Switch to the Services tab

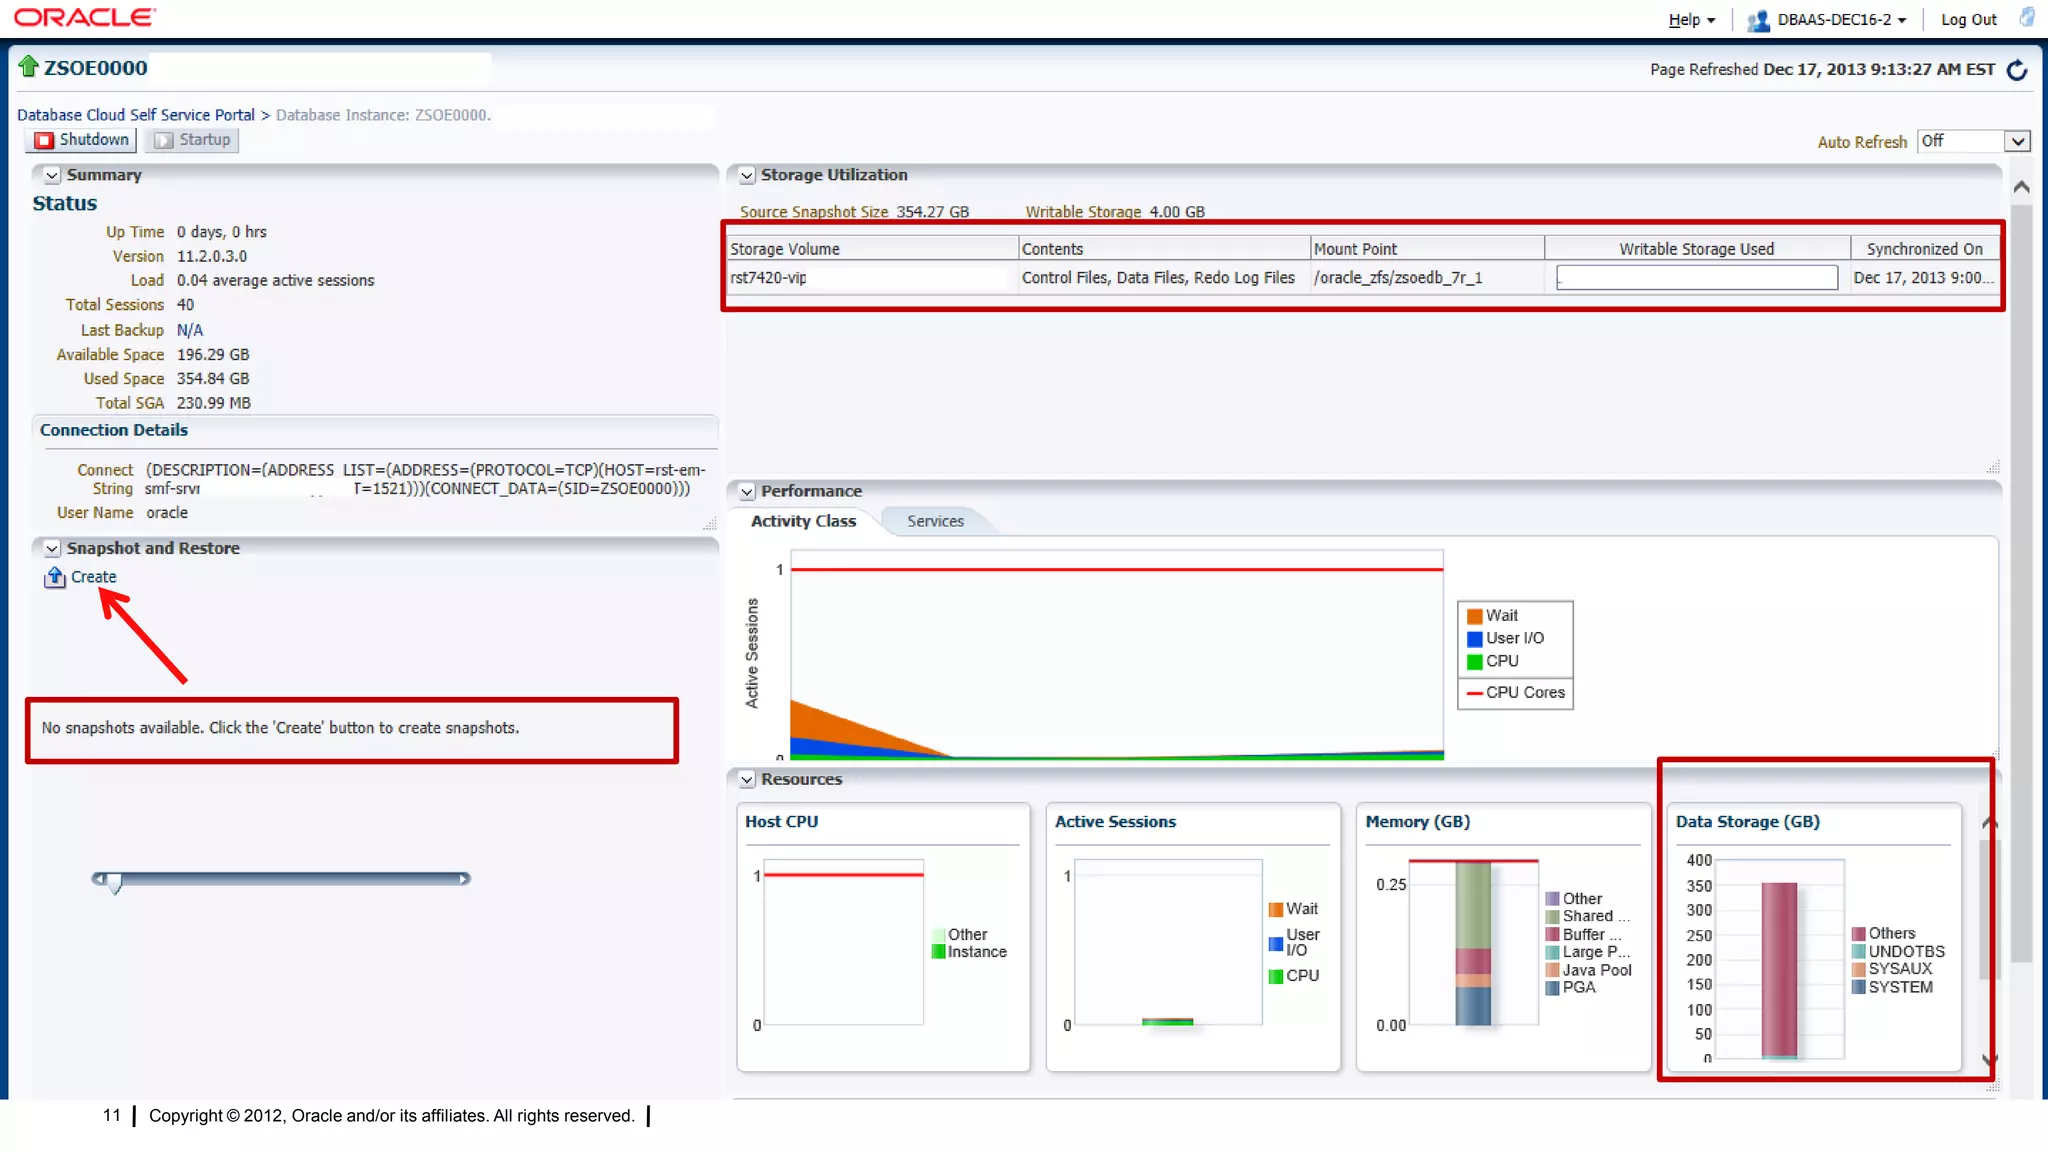(935, 521)
